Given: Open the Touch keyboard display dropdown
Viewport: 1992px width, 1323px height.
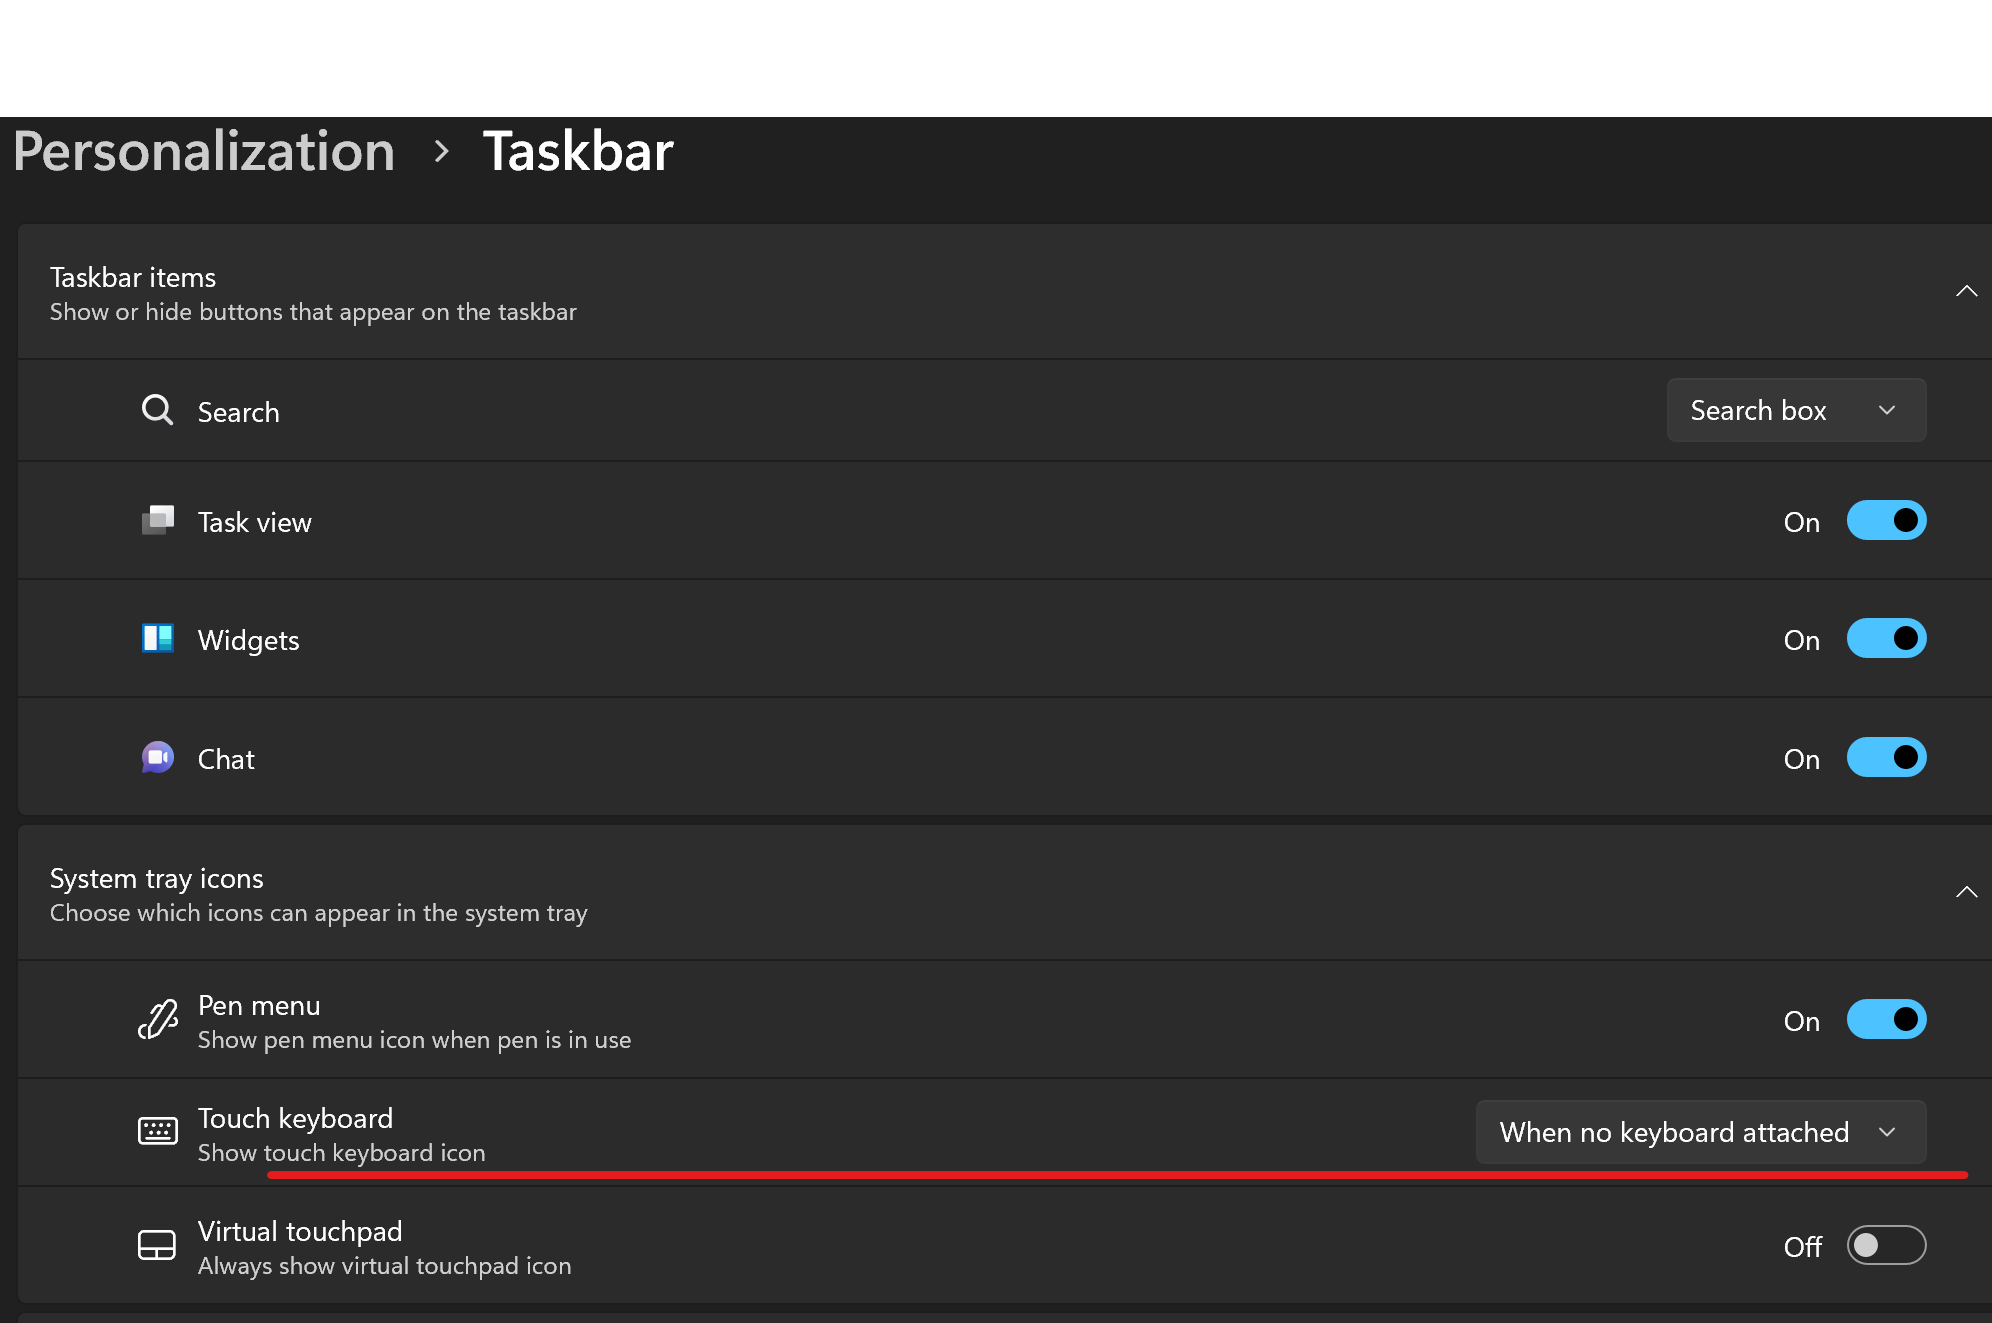Looking at the screenshot, I should [x=1700, y=1132].
